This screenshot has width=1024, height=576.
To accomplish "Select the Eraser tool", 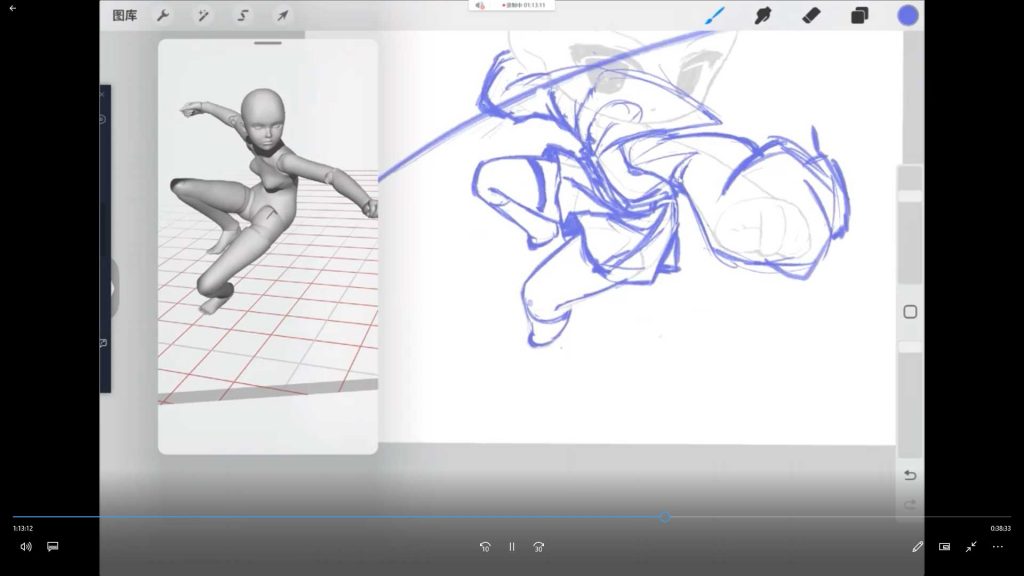I will [x=812, y=15].
